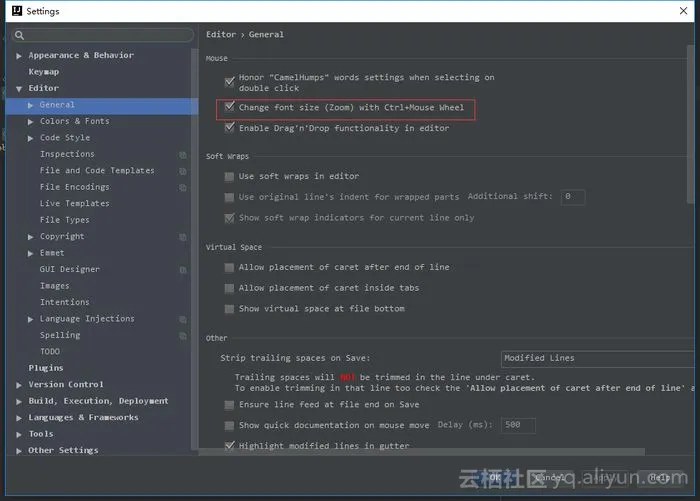The image size is (700, 501).
Task: Check Show quick documentation on mouse move
Action: (229, 426)
